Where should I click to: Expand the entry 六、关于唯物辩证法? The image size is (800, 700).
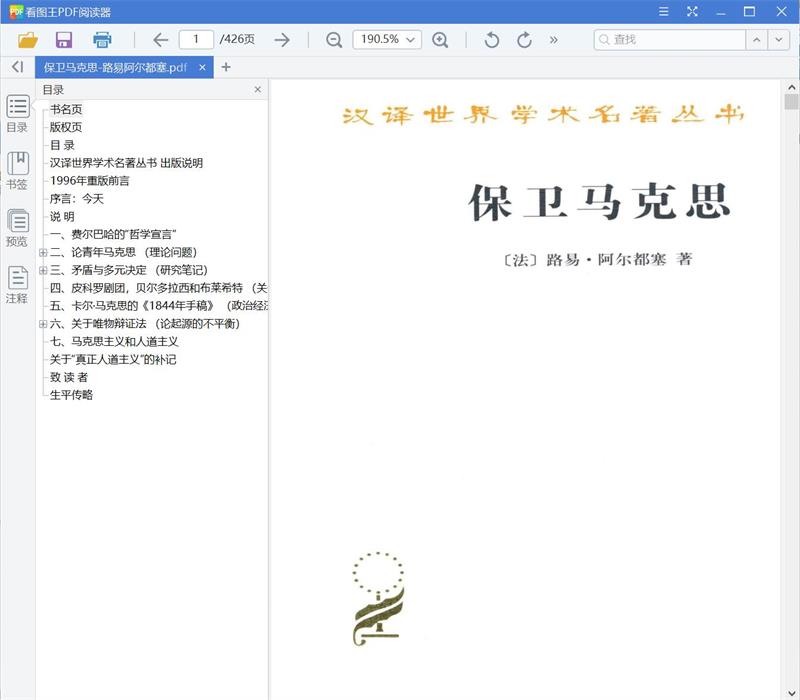click(42, 323)
